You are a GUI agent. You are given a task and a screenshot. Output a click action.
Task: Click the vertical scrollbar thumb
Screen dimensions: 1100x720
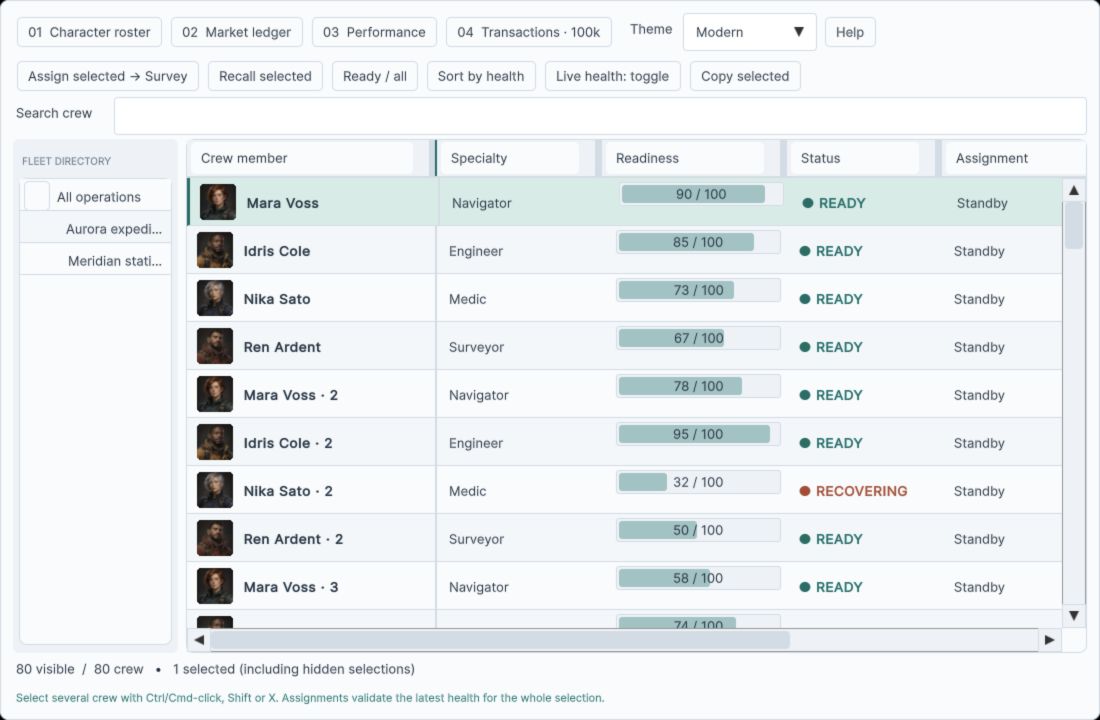1073,225
